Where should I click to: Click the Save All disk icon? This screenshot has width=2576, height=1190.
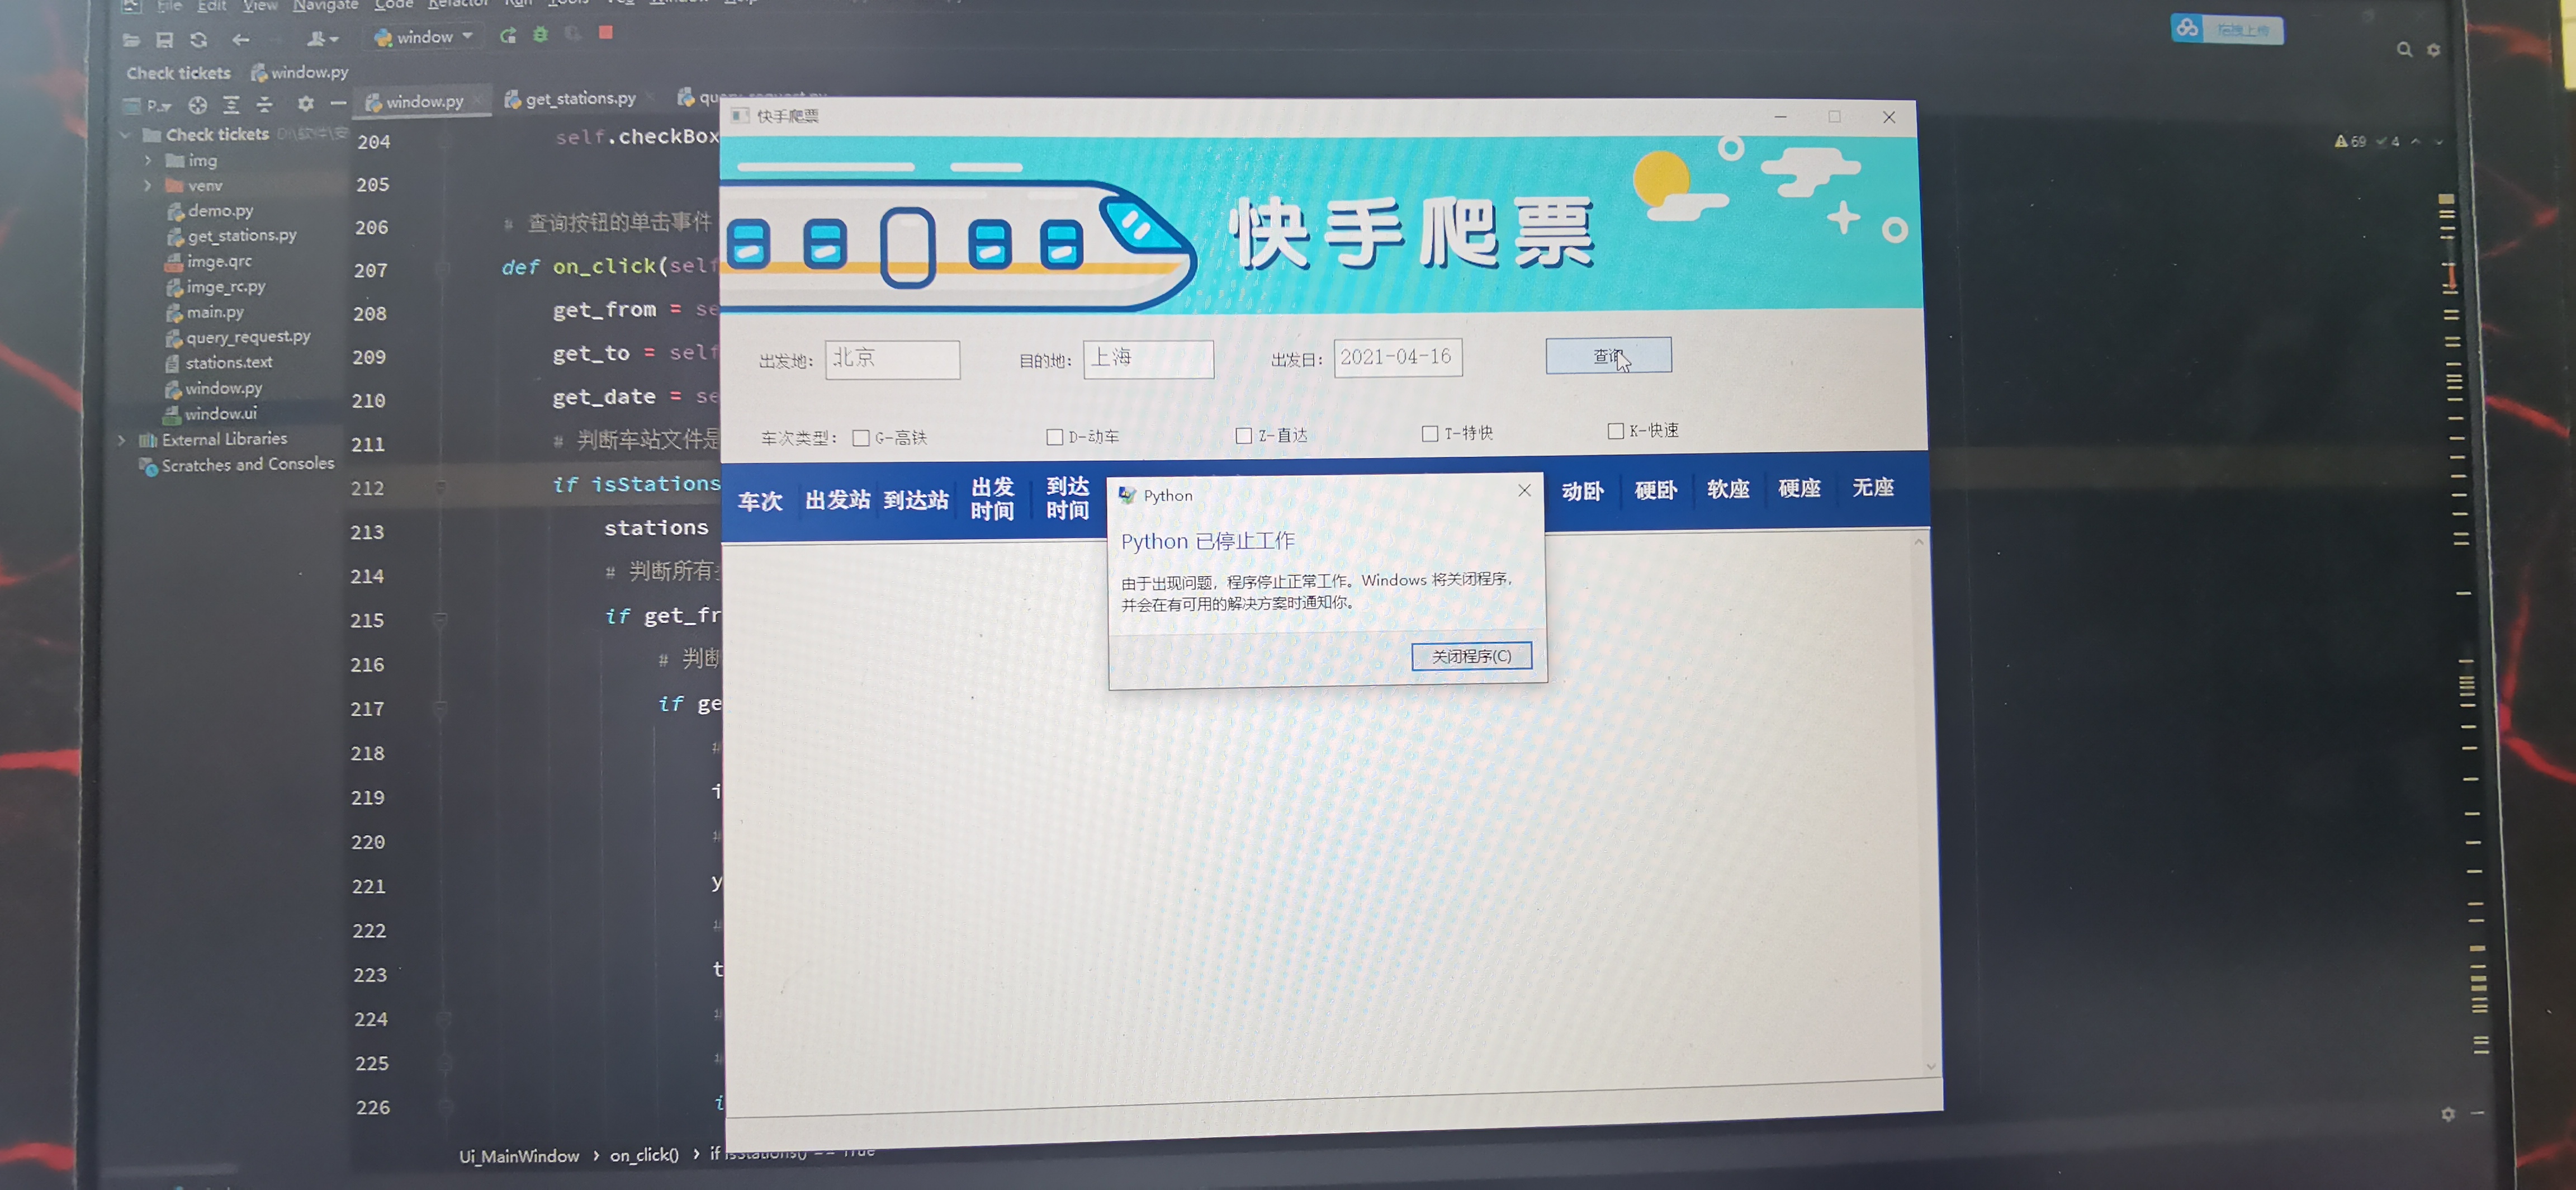pyautogui.click(x=165, y=40)
